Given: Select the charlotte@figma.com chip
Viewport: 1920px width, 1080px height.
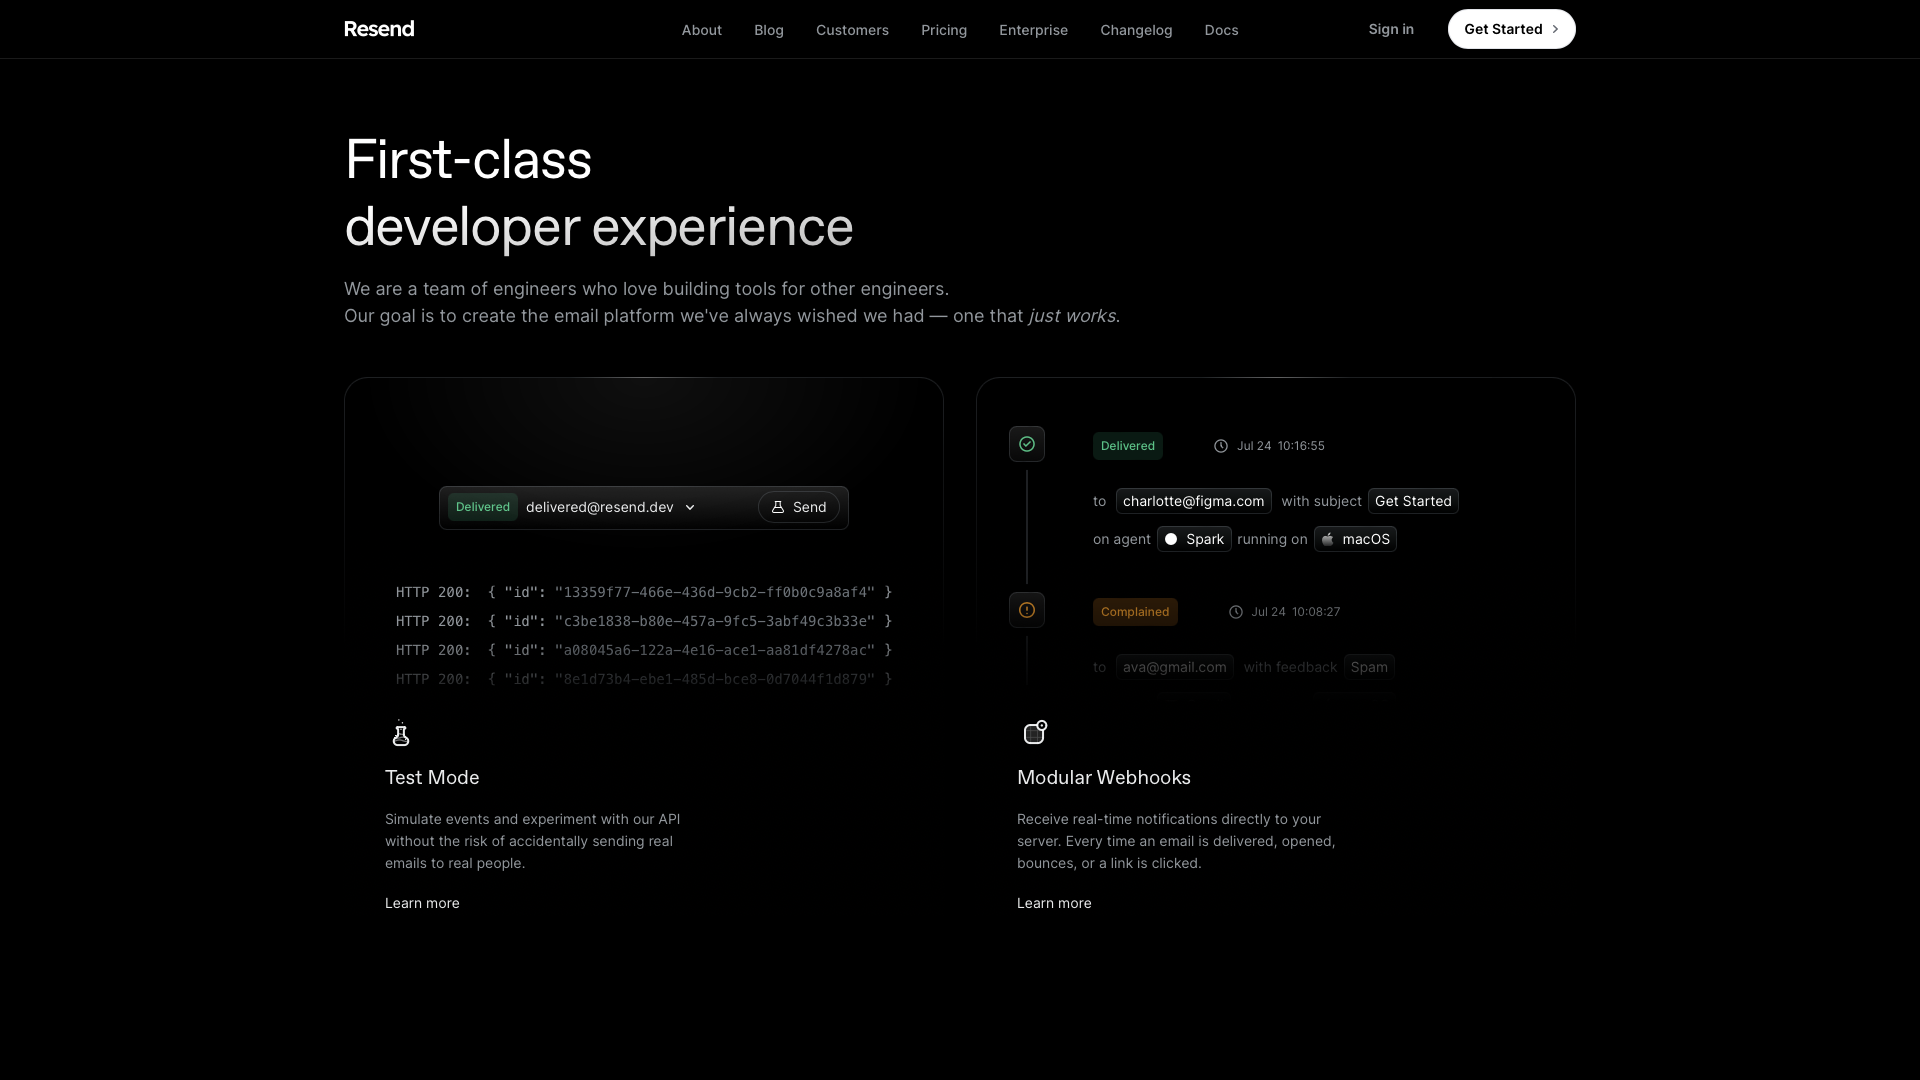Looking at the screenshot, I should point(1194,501).
